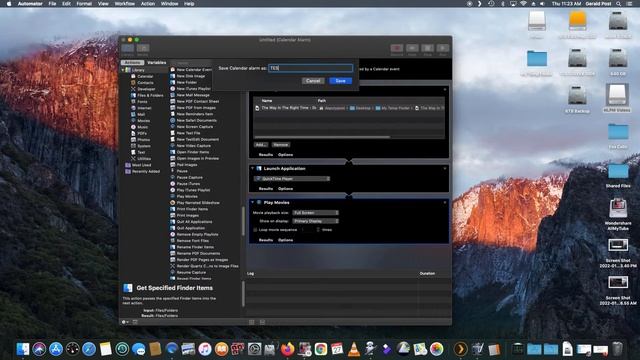The image size is (640, 360).
Task: Click the Run workflow toolbar button
Action: tap(443, 48)
